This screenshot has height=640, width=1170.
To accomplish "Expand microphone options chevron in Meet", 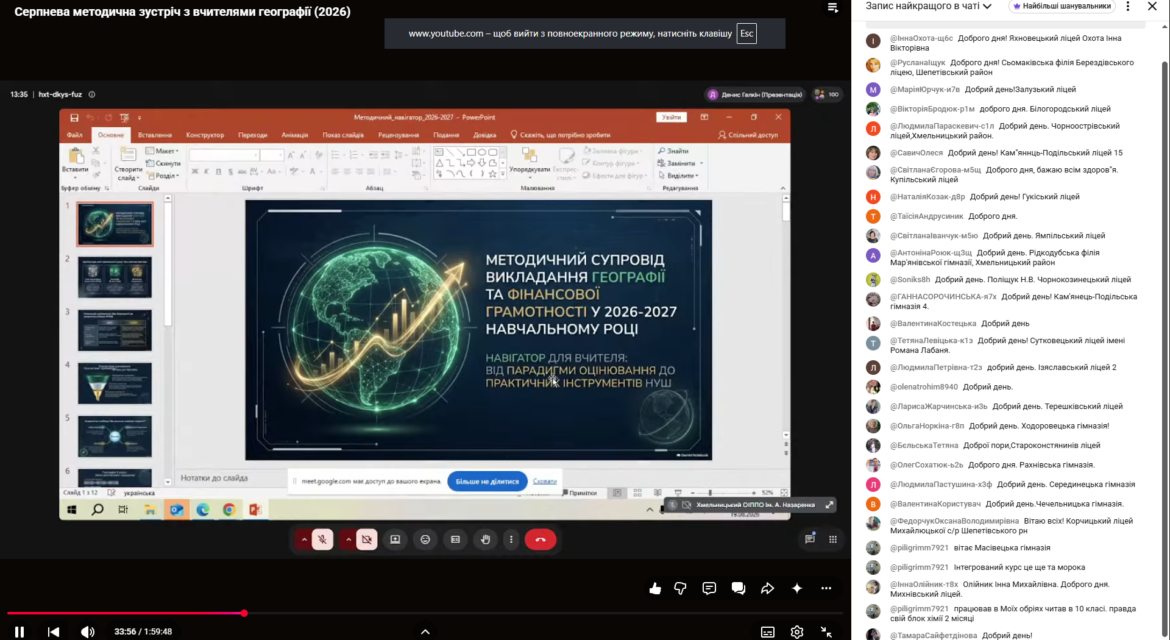I will point(304,539).
